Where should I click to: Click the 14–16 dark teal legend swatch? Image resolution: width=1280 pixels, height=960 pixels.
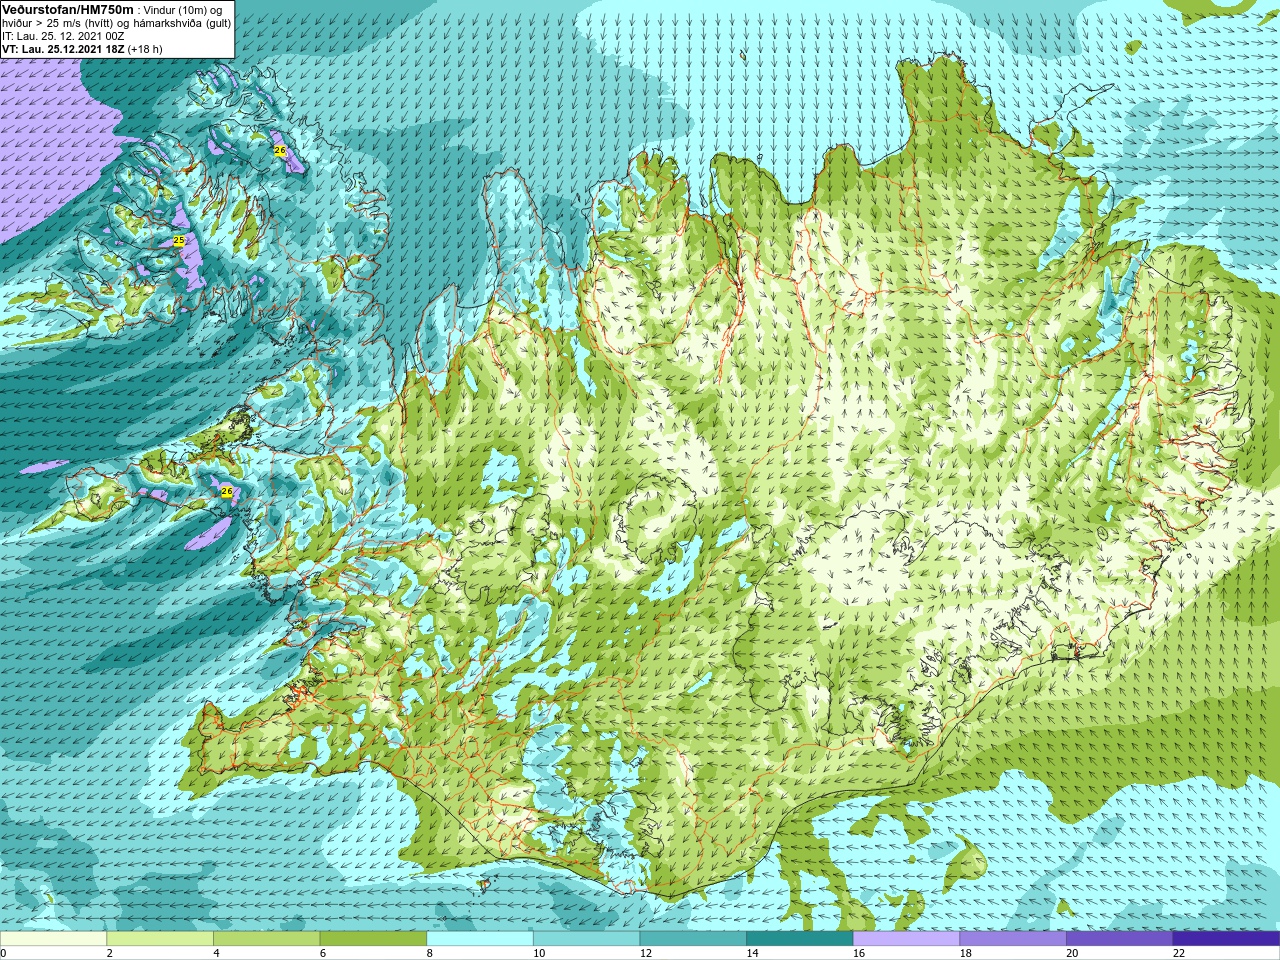(x=800, y=939)
